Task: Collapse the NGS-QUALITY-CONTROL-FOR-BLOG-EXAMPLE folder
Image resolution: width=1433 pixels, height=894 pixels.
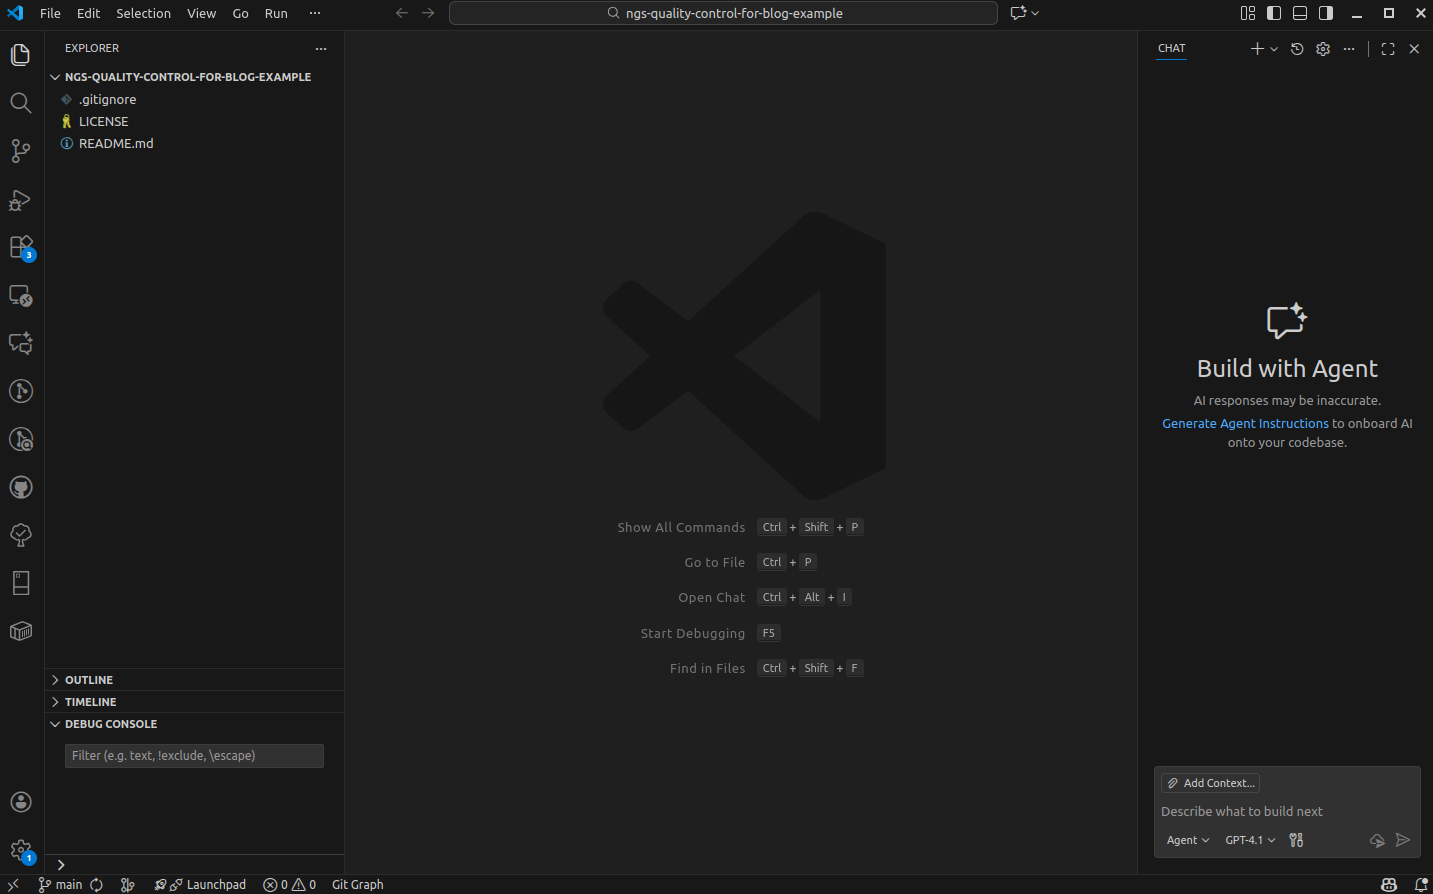Action: (x=55, y=76)
